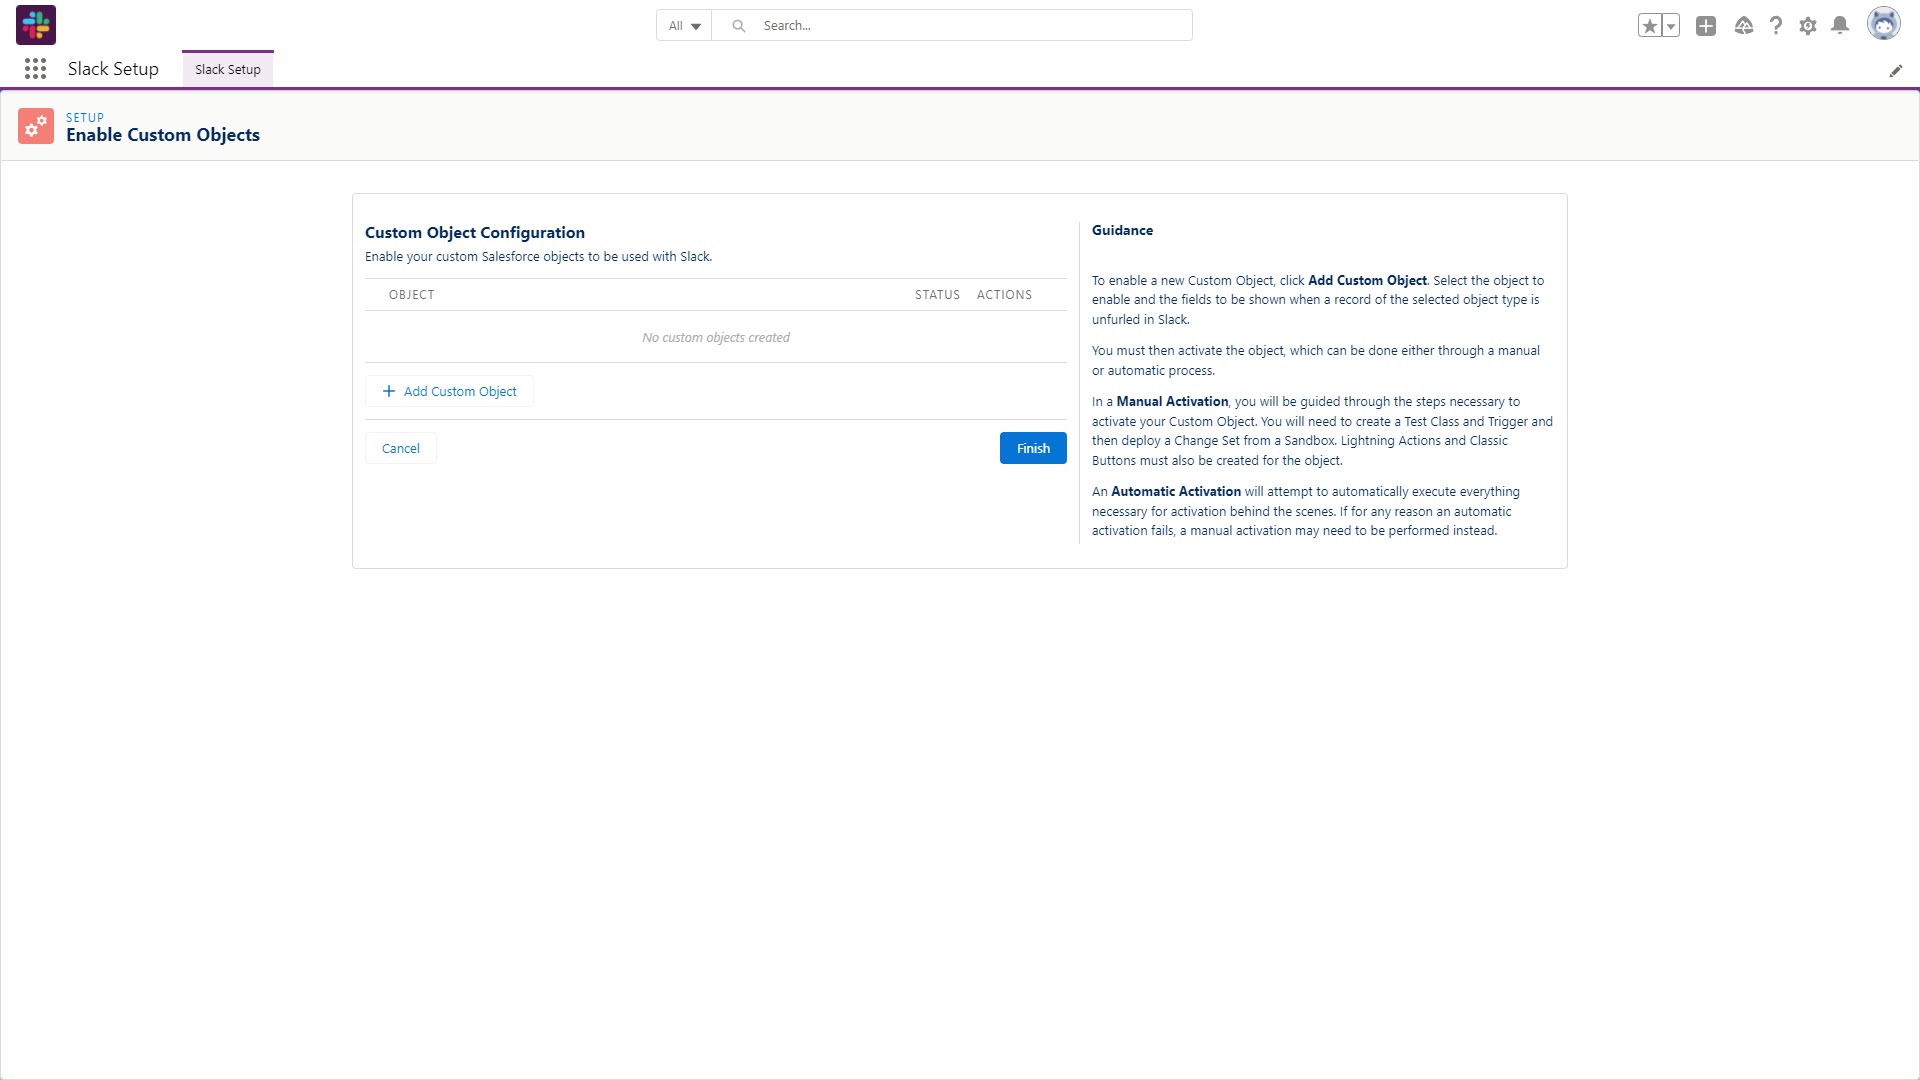Click the Favorites star icon
The image size is (1920, 1080).
1650,26
